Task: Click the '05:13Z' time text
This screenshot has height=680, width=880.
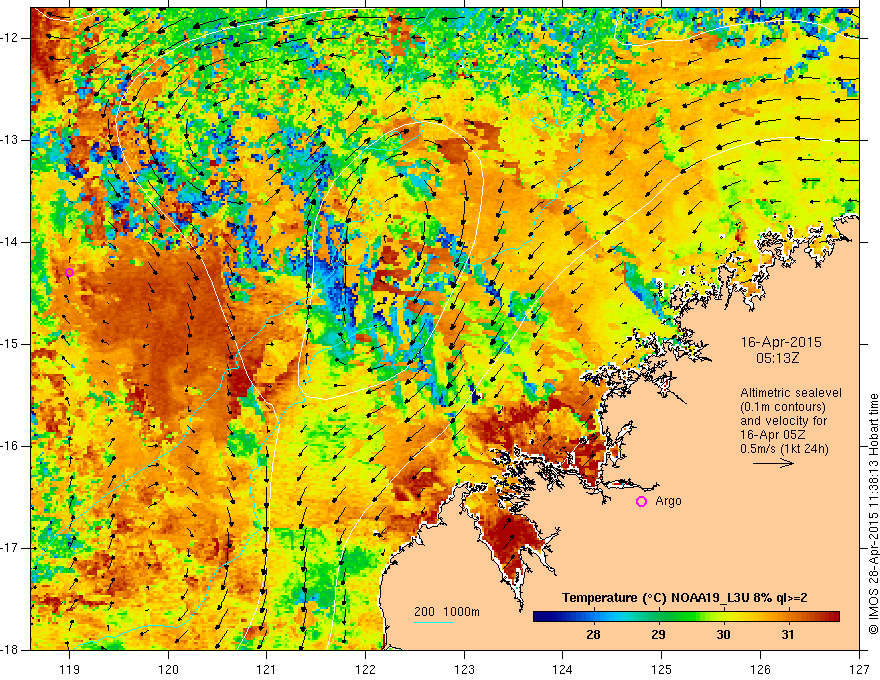Action: 777,358
